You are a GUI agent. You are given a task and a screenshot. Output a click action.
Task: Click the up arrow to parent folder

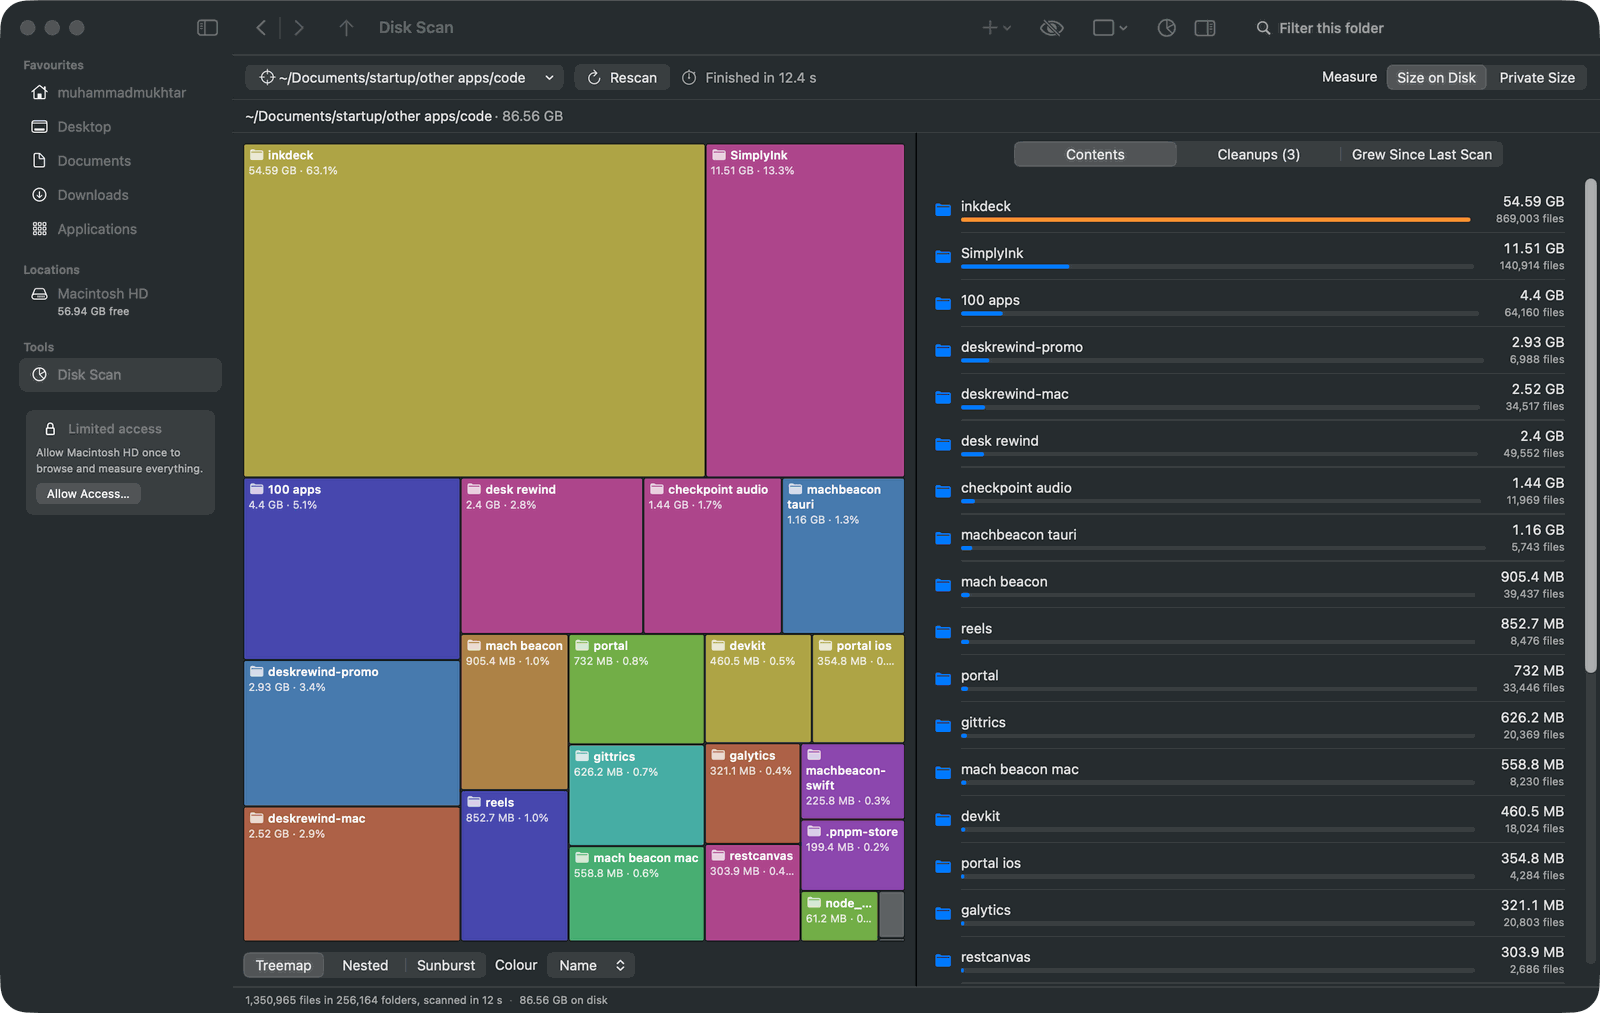tap(346, 28)
